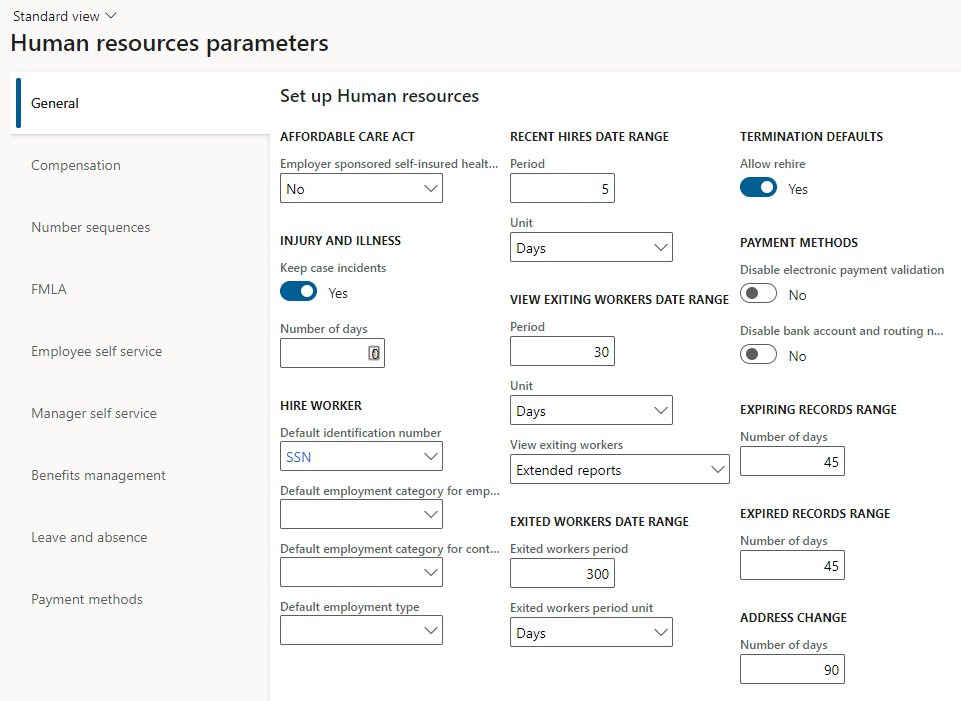
Task: Turn off the Allow rehire toggle
Action: 758,188
